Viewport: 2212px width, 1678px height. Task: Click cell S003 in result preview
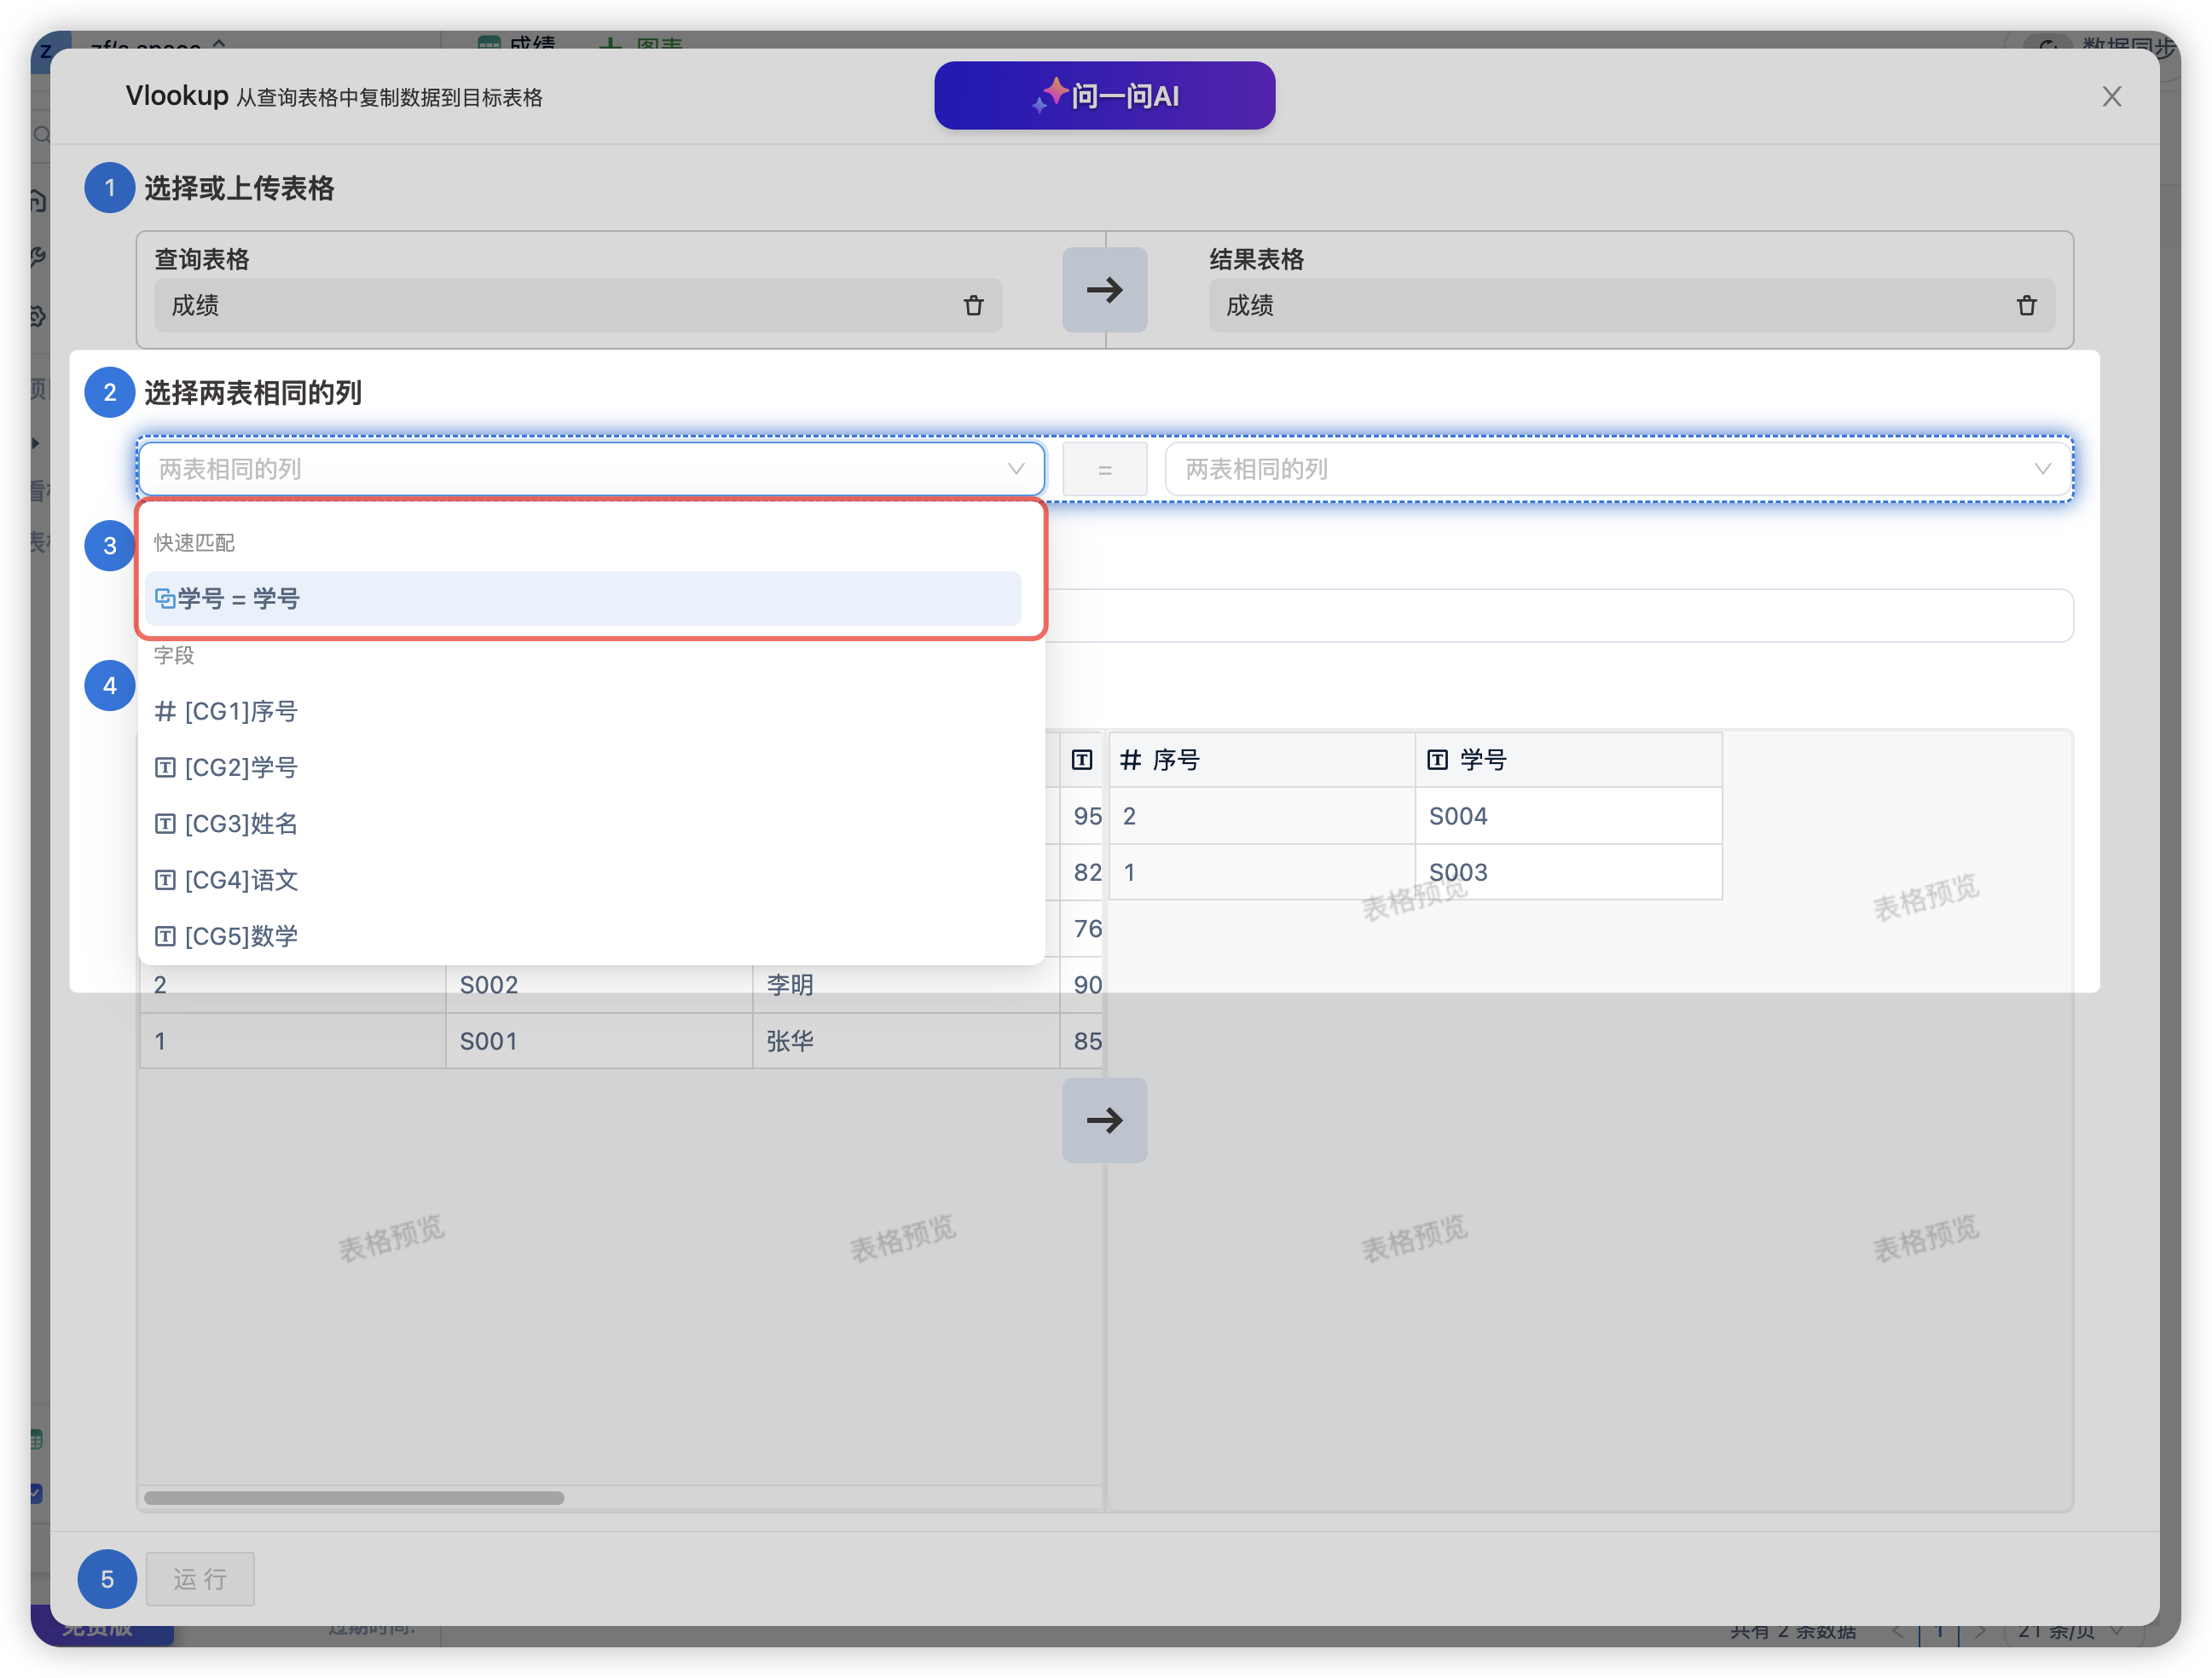click(1568, 872)
